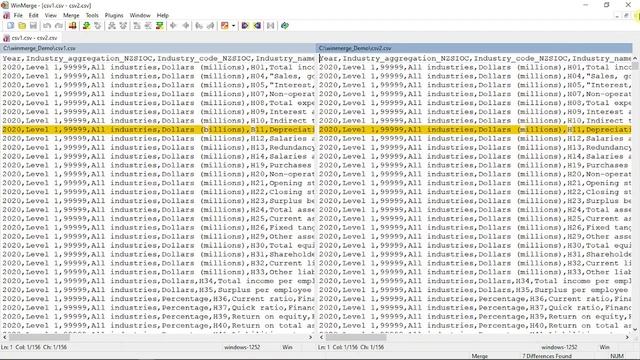Click the vertical scrollbar down arrow
The width and height of the screenshot is (640, 360).
pyautogui.click(x=635, y=329)
